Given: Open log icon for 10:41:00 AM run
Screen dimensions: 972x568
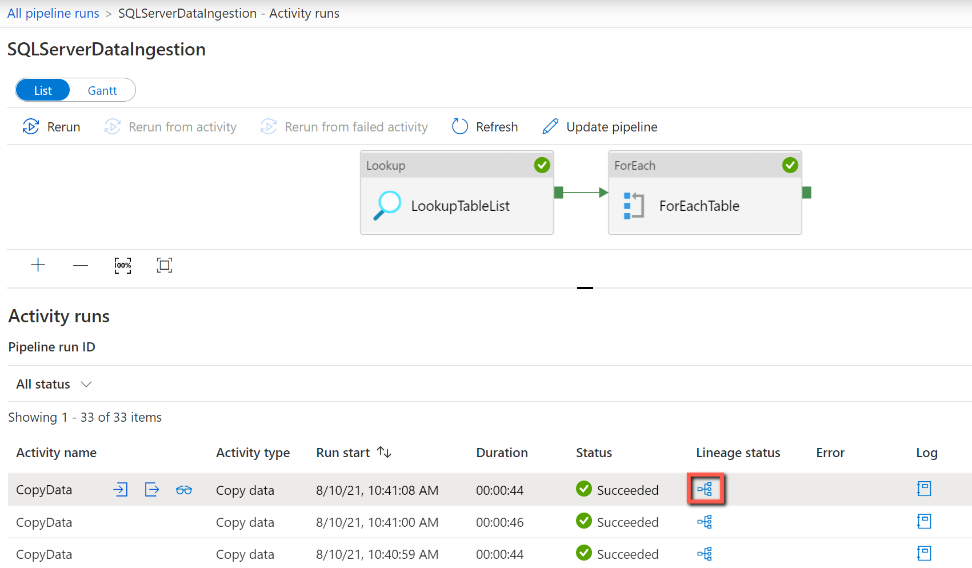Looking at the screenshot, I should pos(924,521).
